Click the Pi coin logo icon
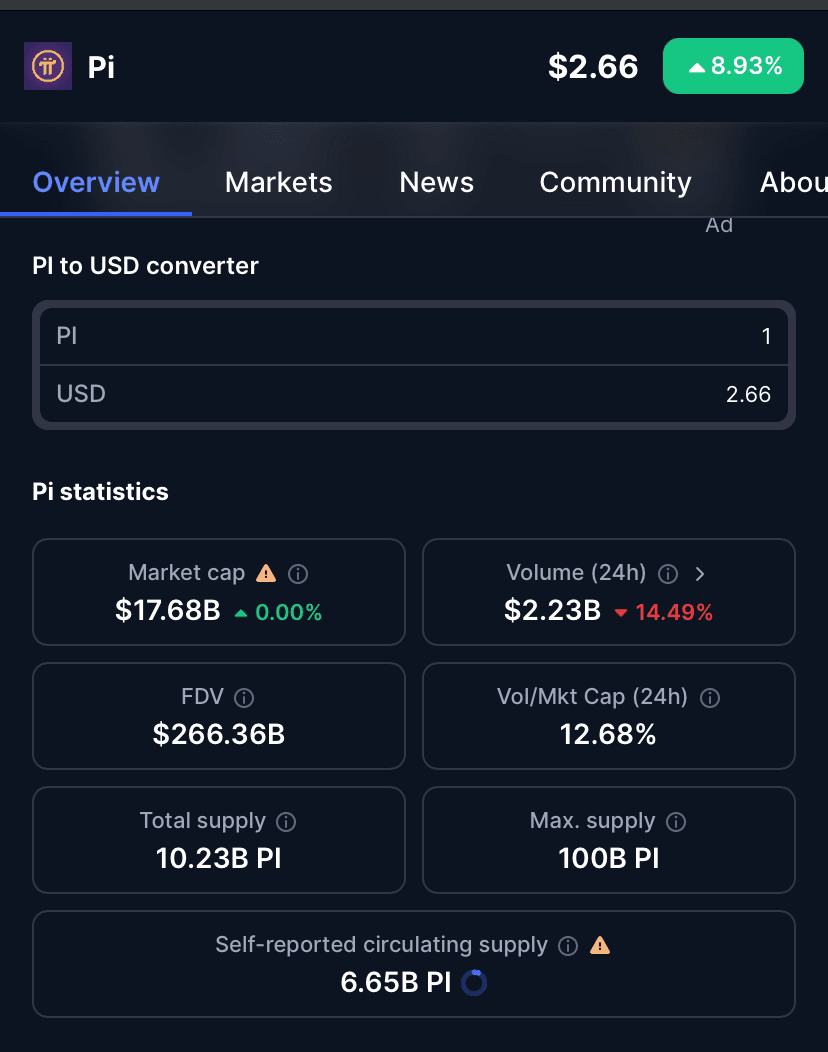The image size is (828, 1052). [x=48, y=66]
